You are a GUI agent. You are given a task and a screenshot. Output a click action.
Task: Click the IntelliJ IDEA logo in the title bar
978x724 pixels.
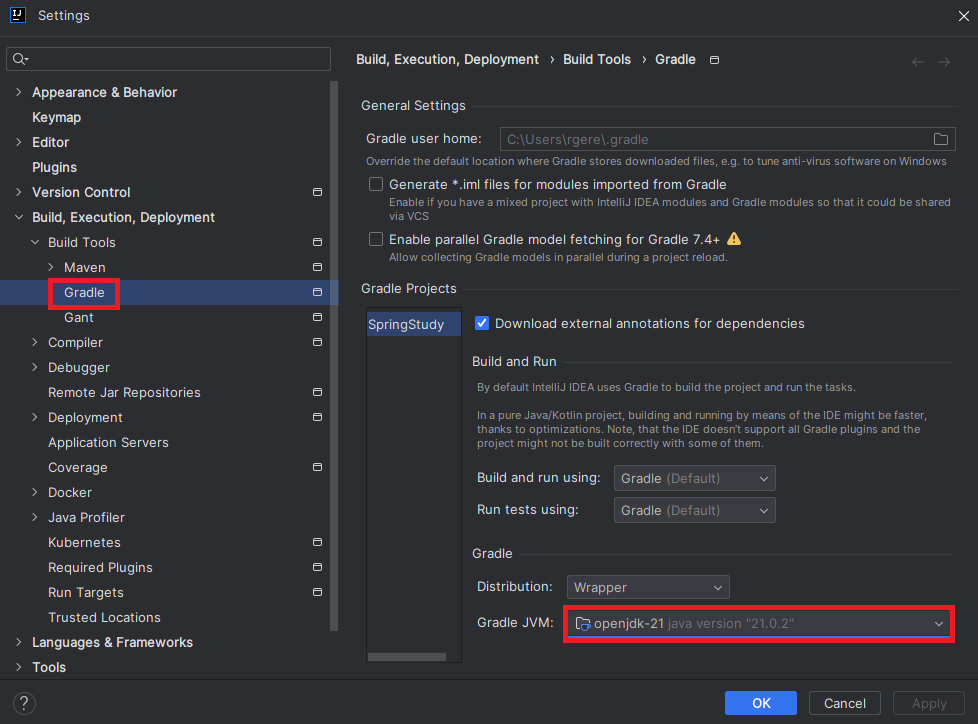18,15
